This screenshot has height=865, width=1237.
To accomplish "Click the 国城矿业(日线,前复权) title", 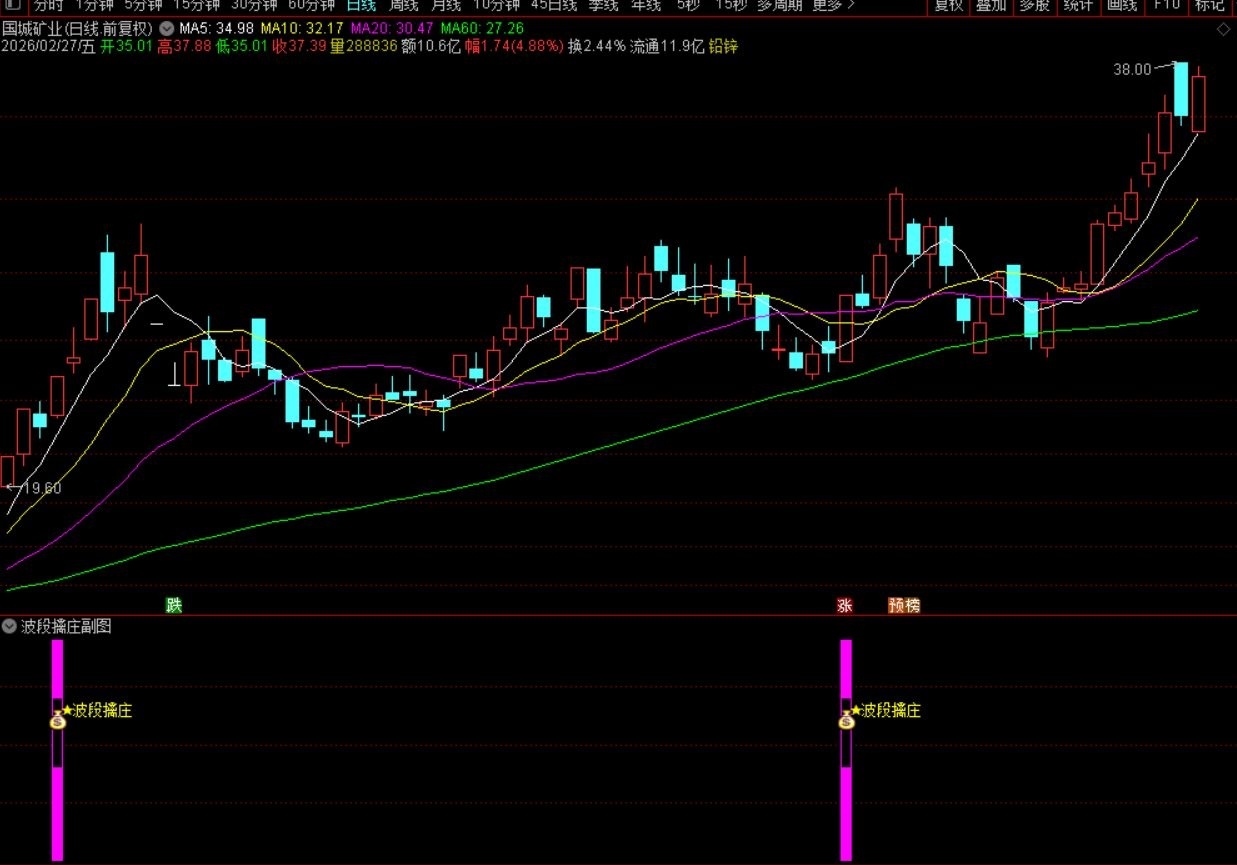I will pos(79,29).
